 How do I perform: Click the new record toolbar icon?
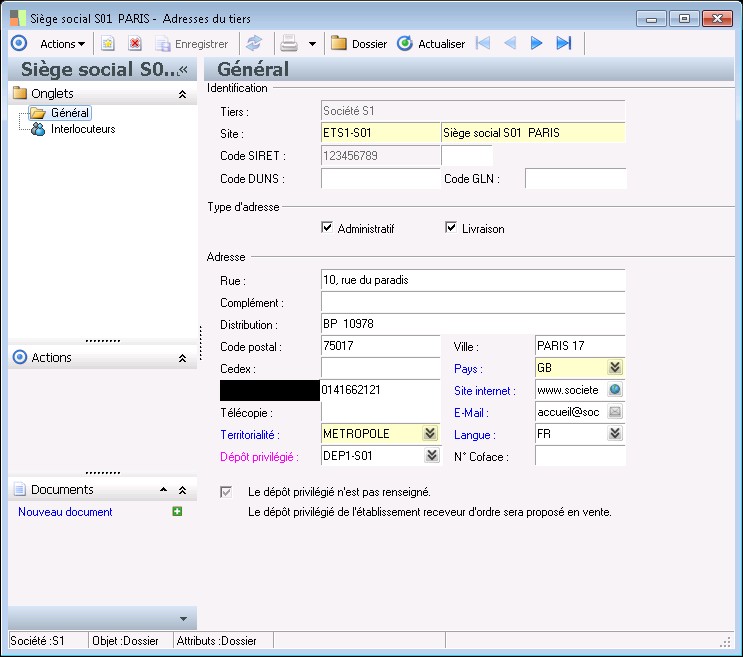click(x=108, y=44)
